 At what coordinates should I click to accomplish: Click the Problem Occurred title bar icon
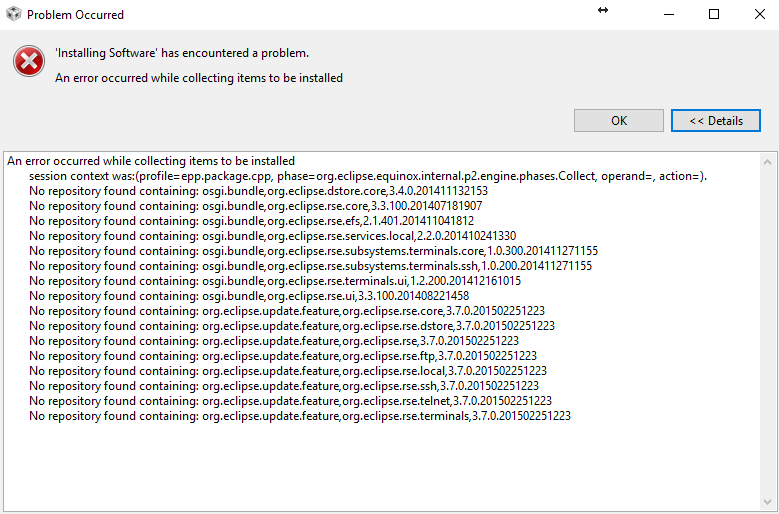tap(13, 15)
